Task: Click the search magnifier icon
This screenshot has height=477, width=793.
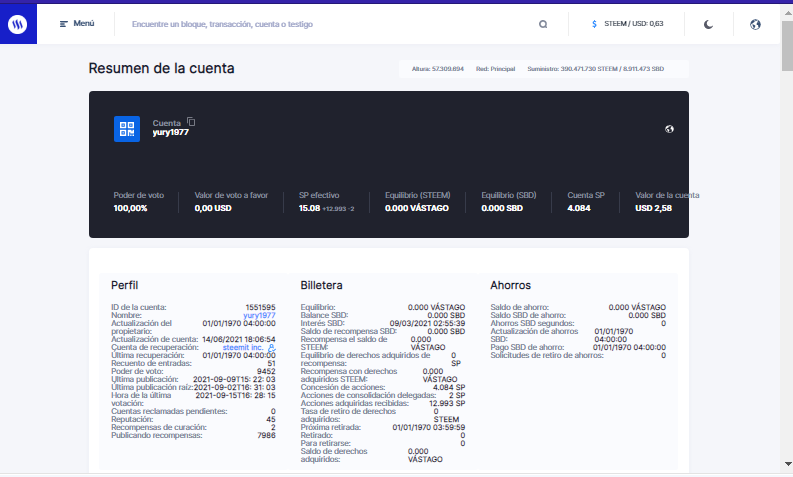Action: pyautogui.click(x=543, y=24)
